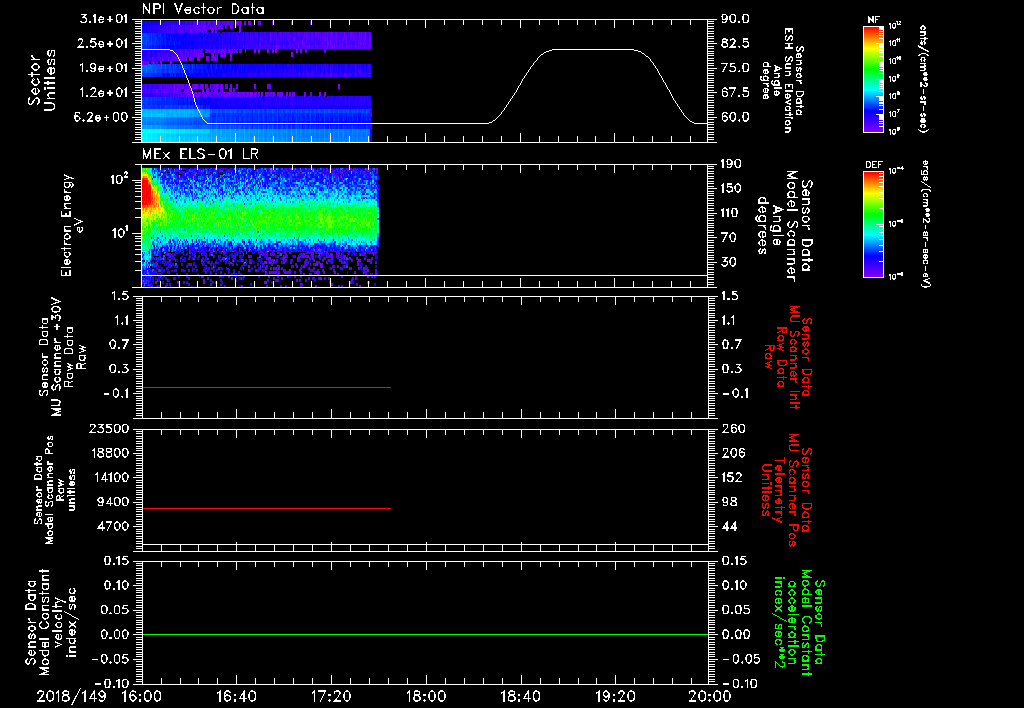Click the "MU Scanner +30V Raw Data" label
This screenshot has width=1024, height=708.
point(62,357)
